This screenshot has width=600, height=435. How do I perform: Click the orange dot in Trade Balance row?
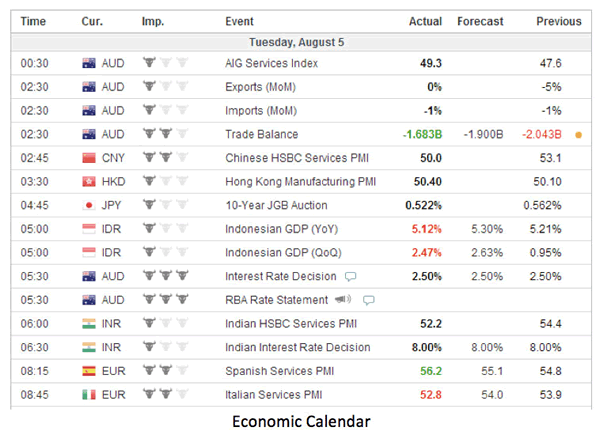point(578,135)
